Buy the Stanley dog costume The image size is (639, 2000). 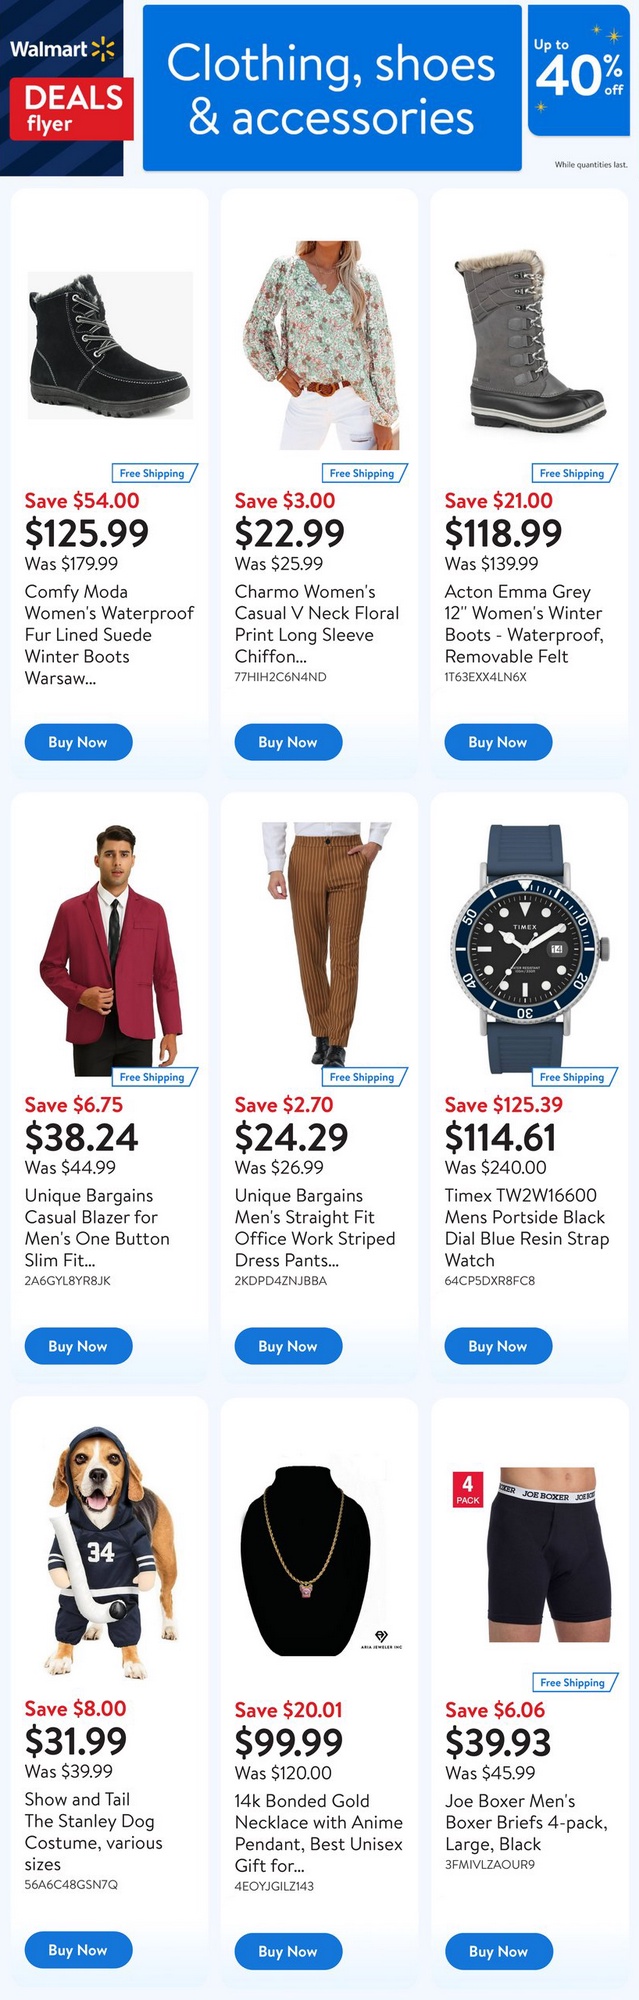click(x=78, y=1950)
